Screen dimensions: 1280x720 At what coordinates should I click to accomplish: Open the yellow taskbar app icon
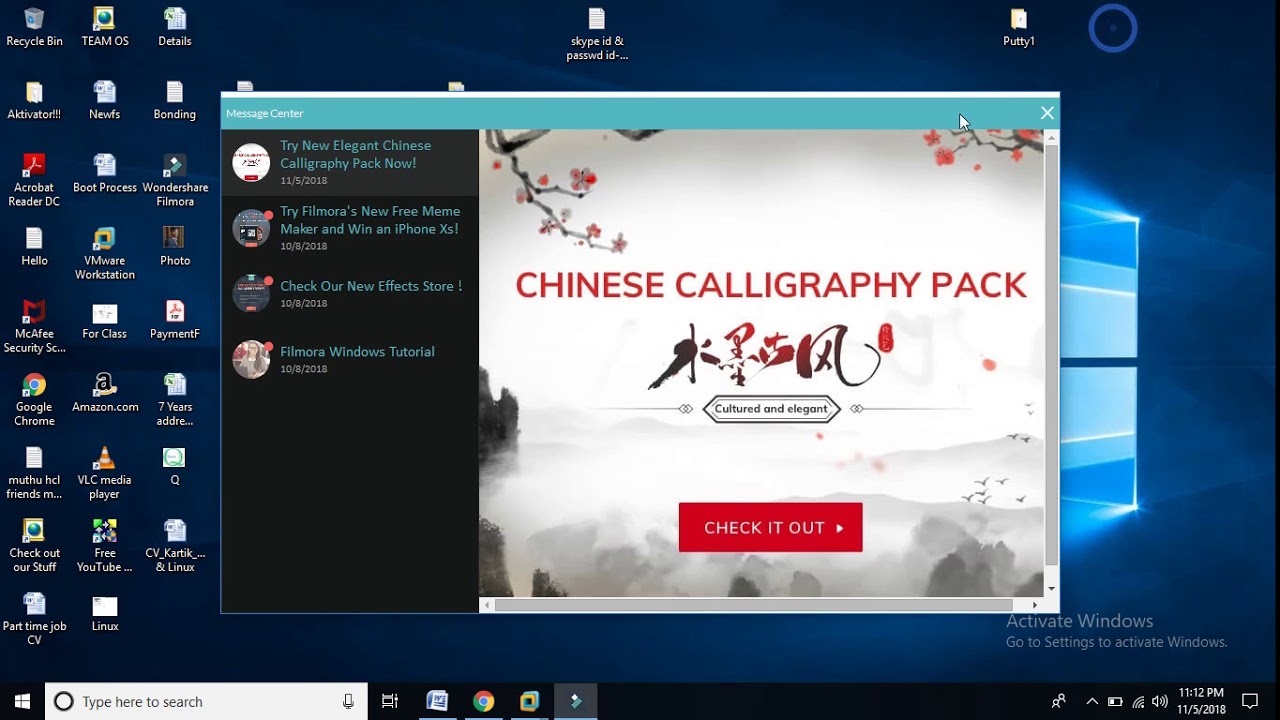529,701
